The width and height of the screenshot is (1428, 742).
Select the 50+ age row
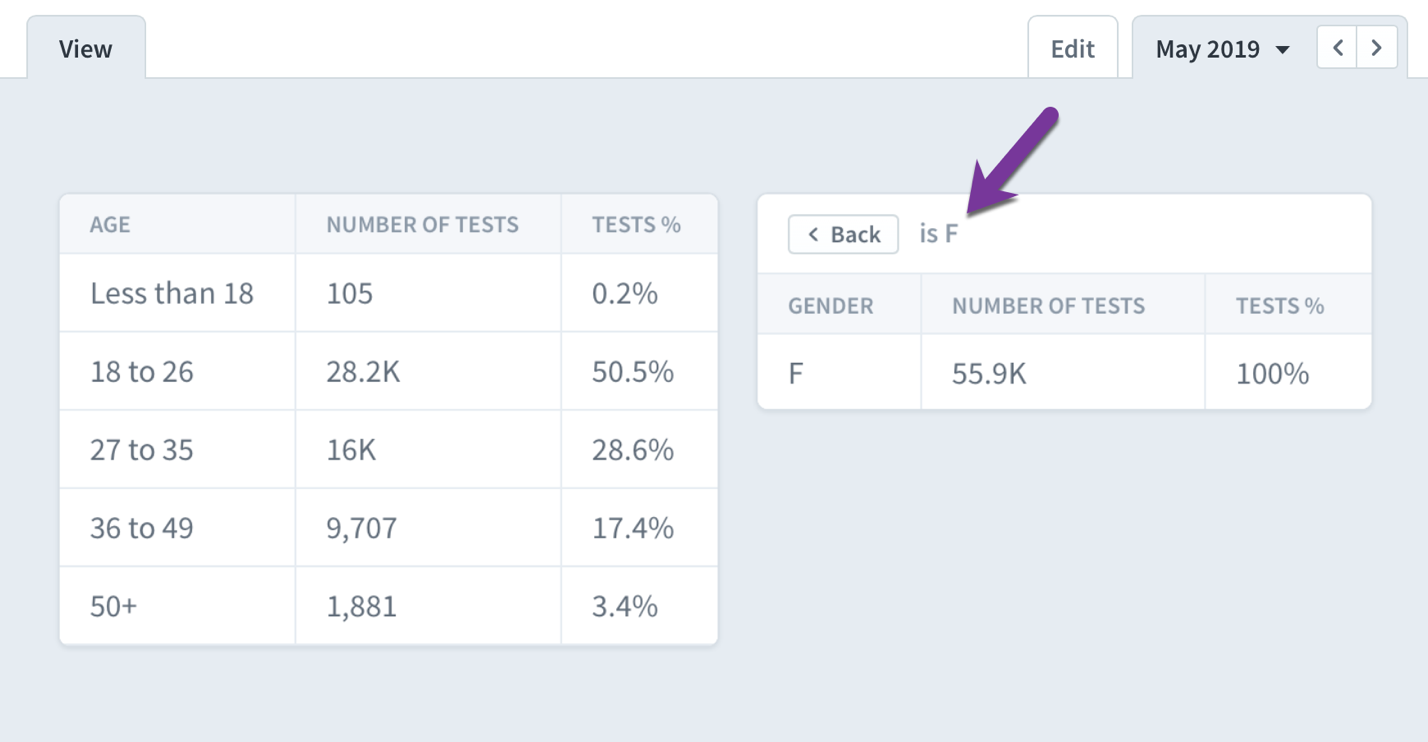(x=388, y=606)
